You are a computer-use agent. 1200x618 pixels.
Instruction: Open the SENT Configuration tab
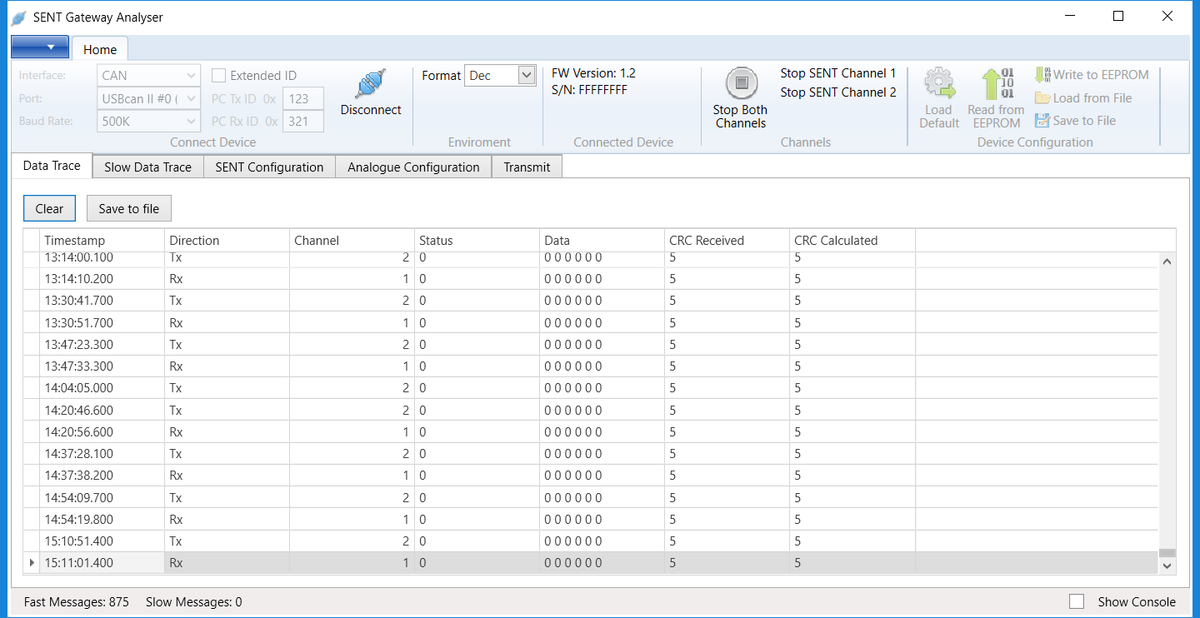(x=269, y=167)
